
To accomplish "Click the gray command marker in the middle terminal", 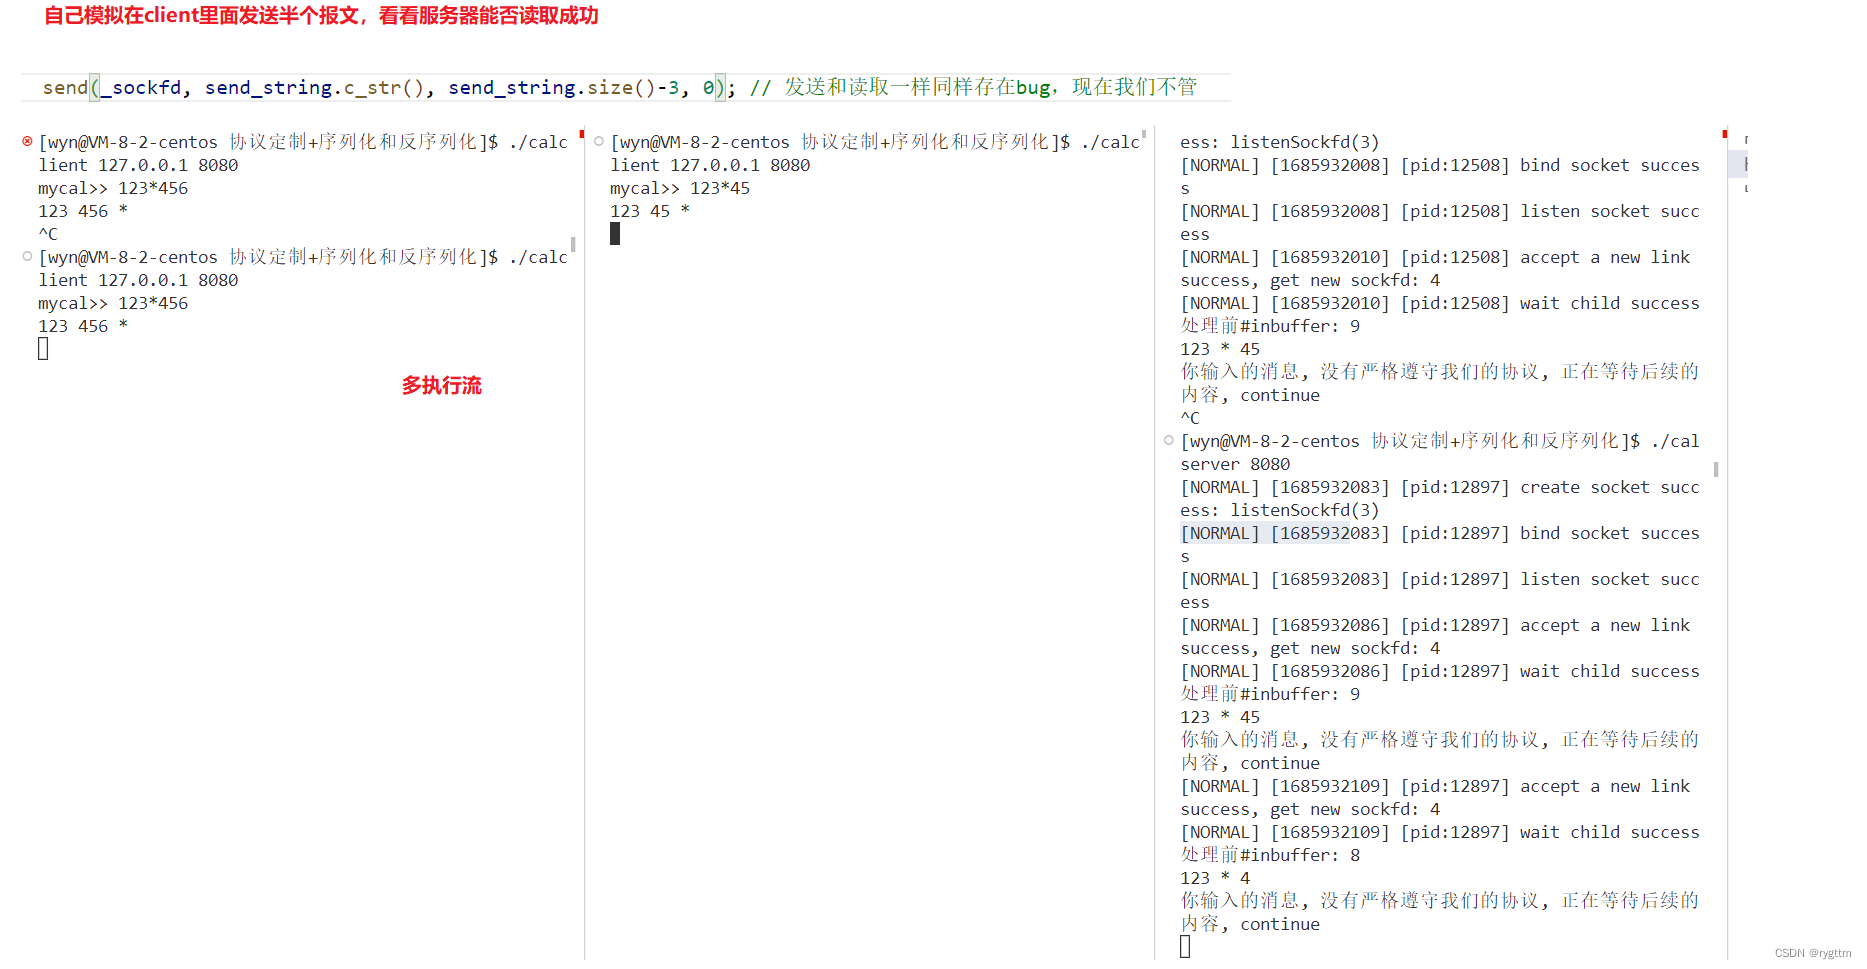I will tap(599, 141).
